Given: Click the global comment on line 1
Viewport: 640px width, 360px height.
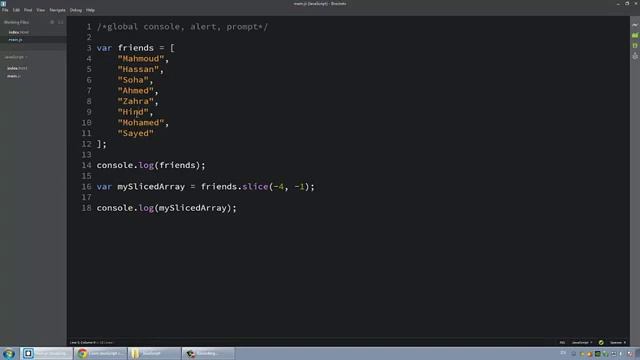Looking at the screenshot, I should [182, 27].
